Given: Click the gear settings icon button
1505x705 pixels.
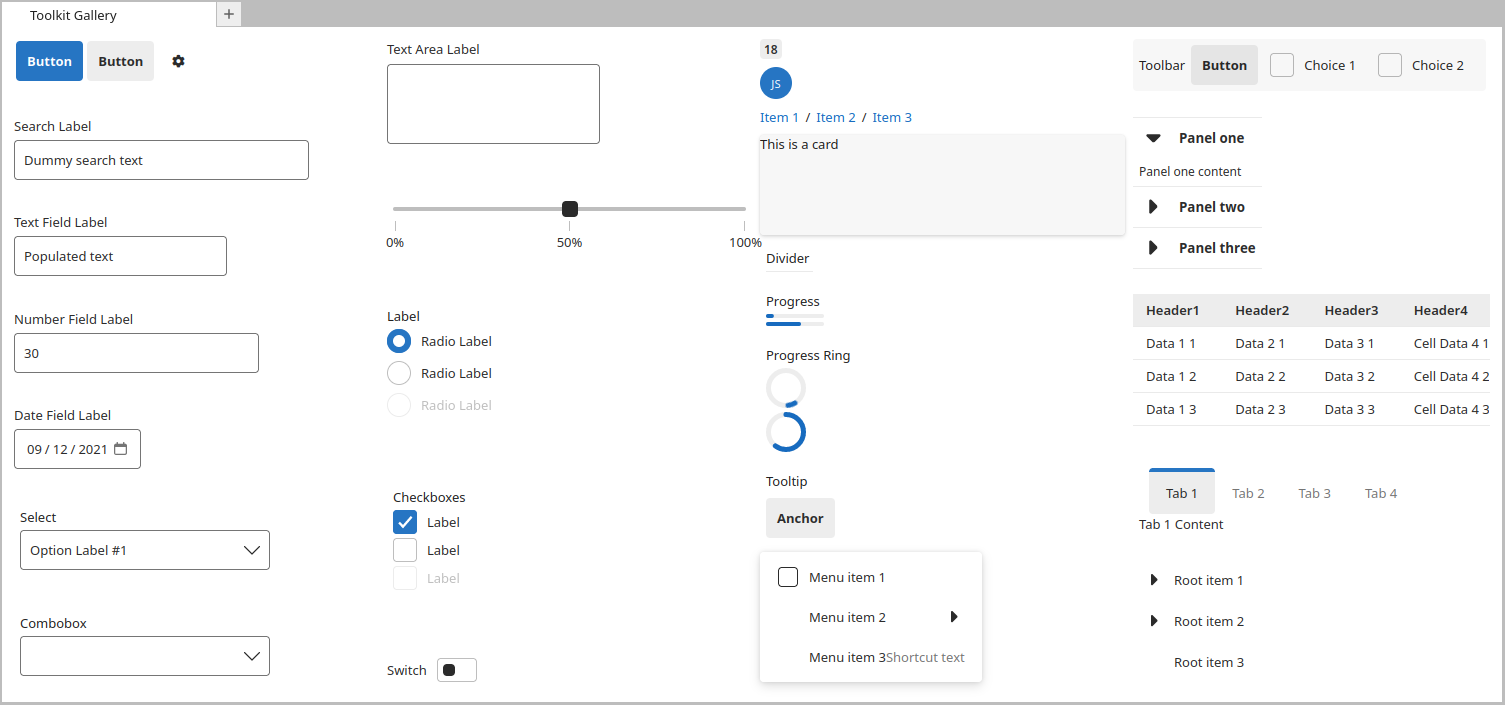Looking at the screenshot, I should click(x=178, y=61).
